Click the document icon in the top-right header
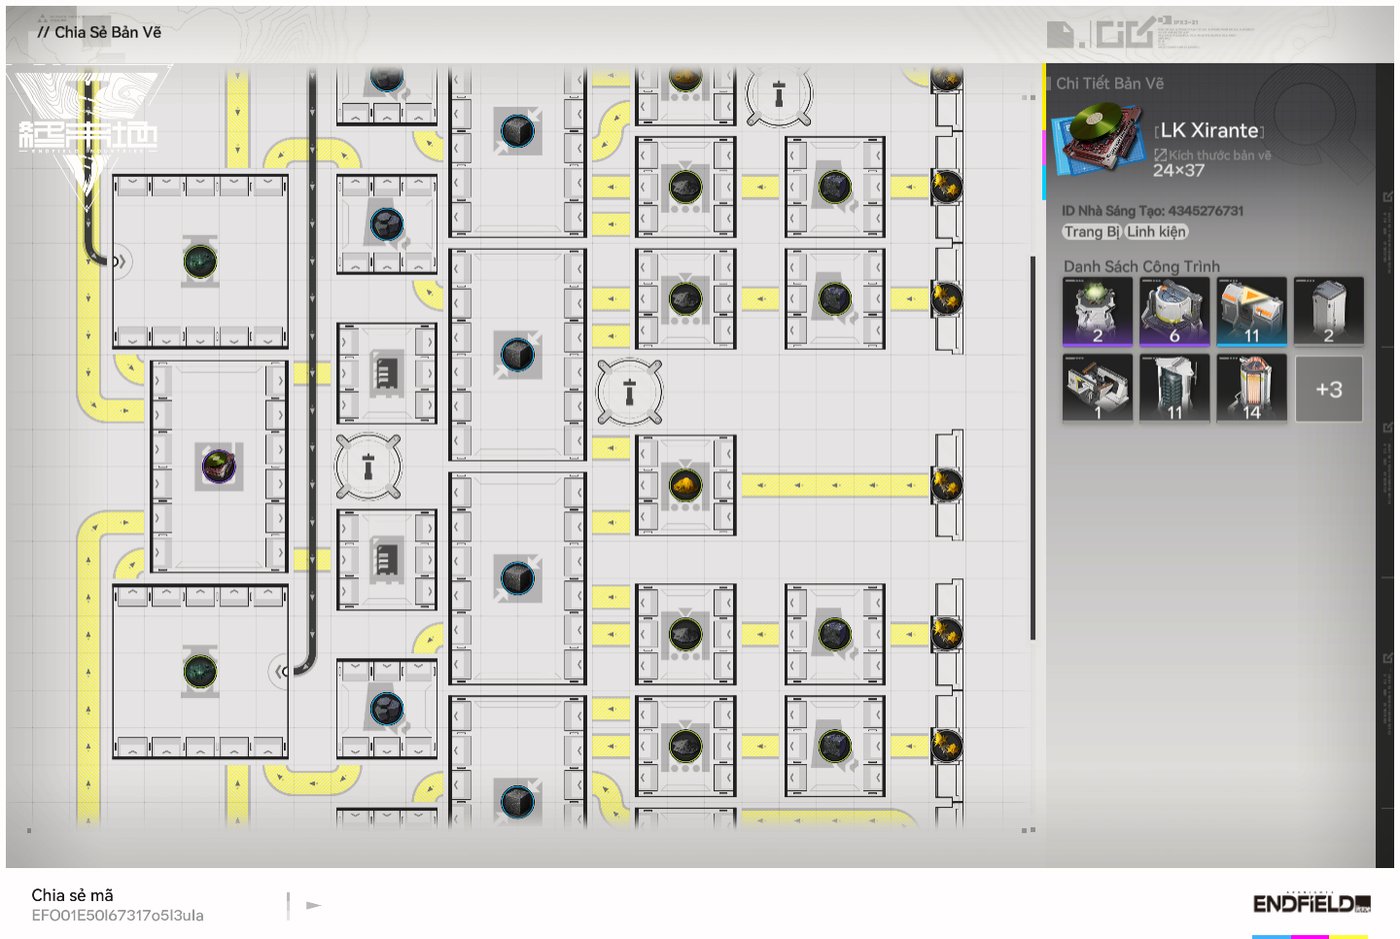 [x=1060, y=35]
